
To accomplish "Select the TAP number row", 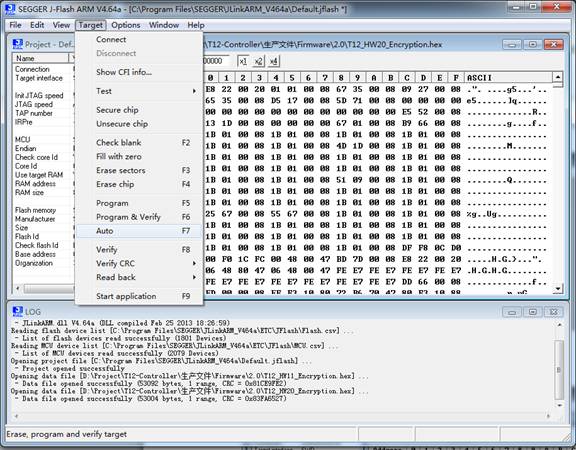I will click(43, 113).
